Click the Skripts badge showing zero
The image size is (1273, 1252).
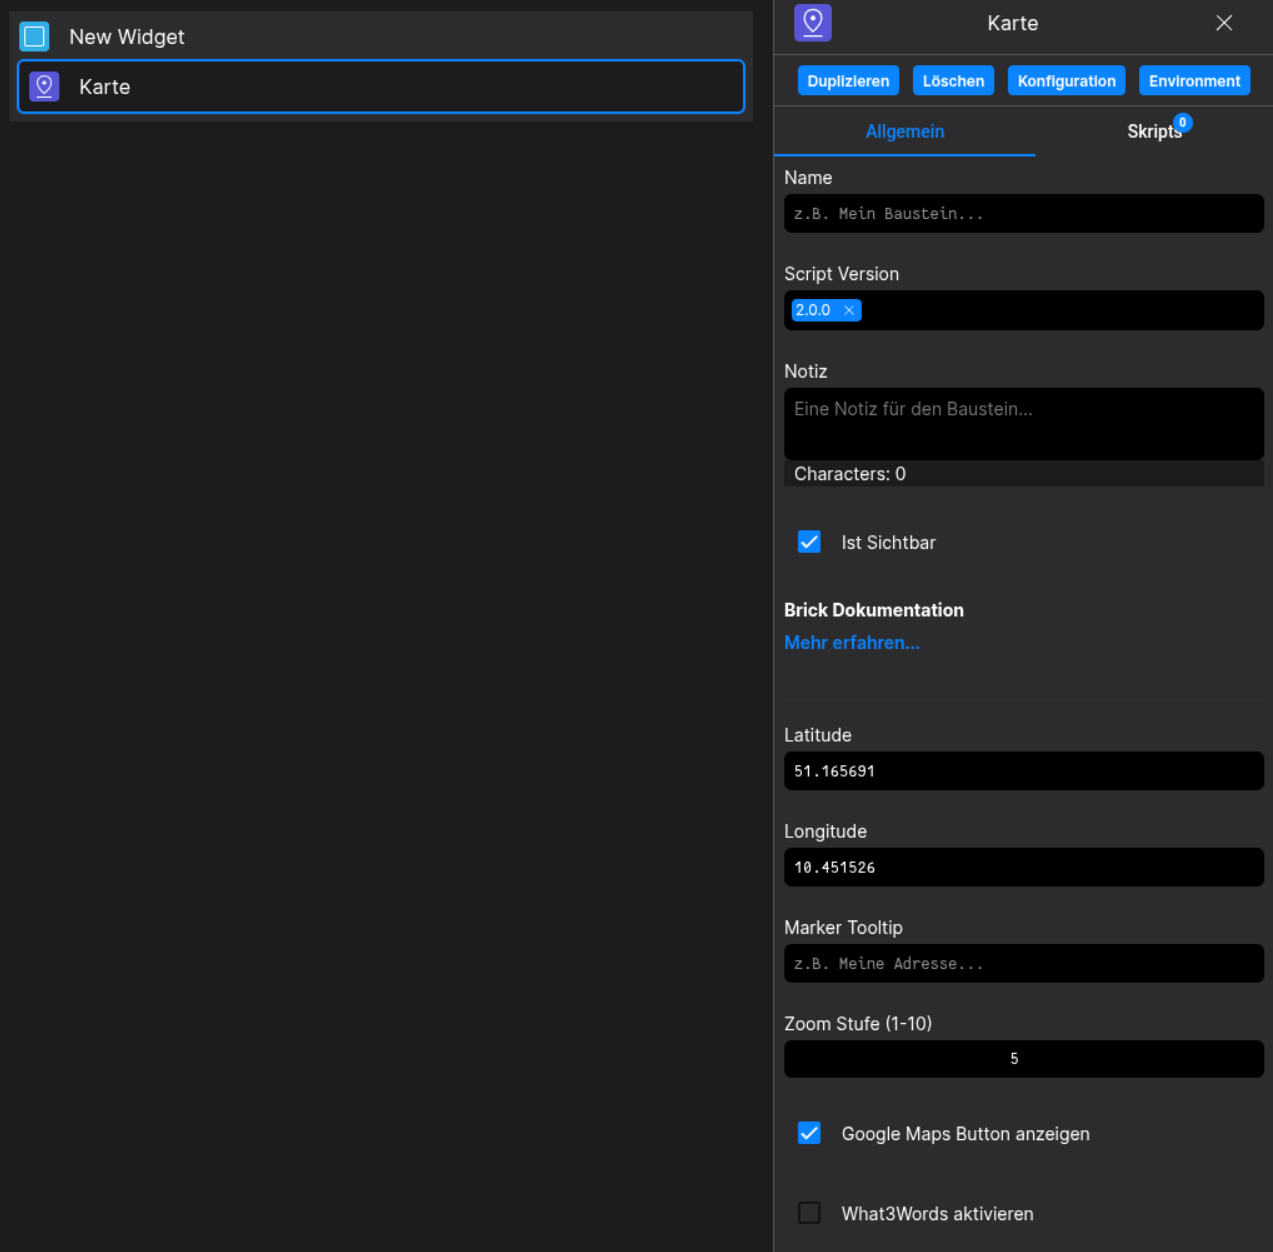pyautogui.click(x=1182, y=121)
